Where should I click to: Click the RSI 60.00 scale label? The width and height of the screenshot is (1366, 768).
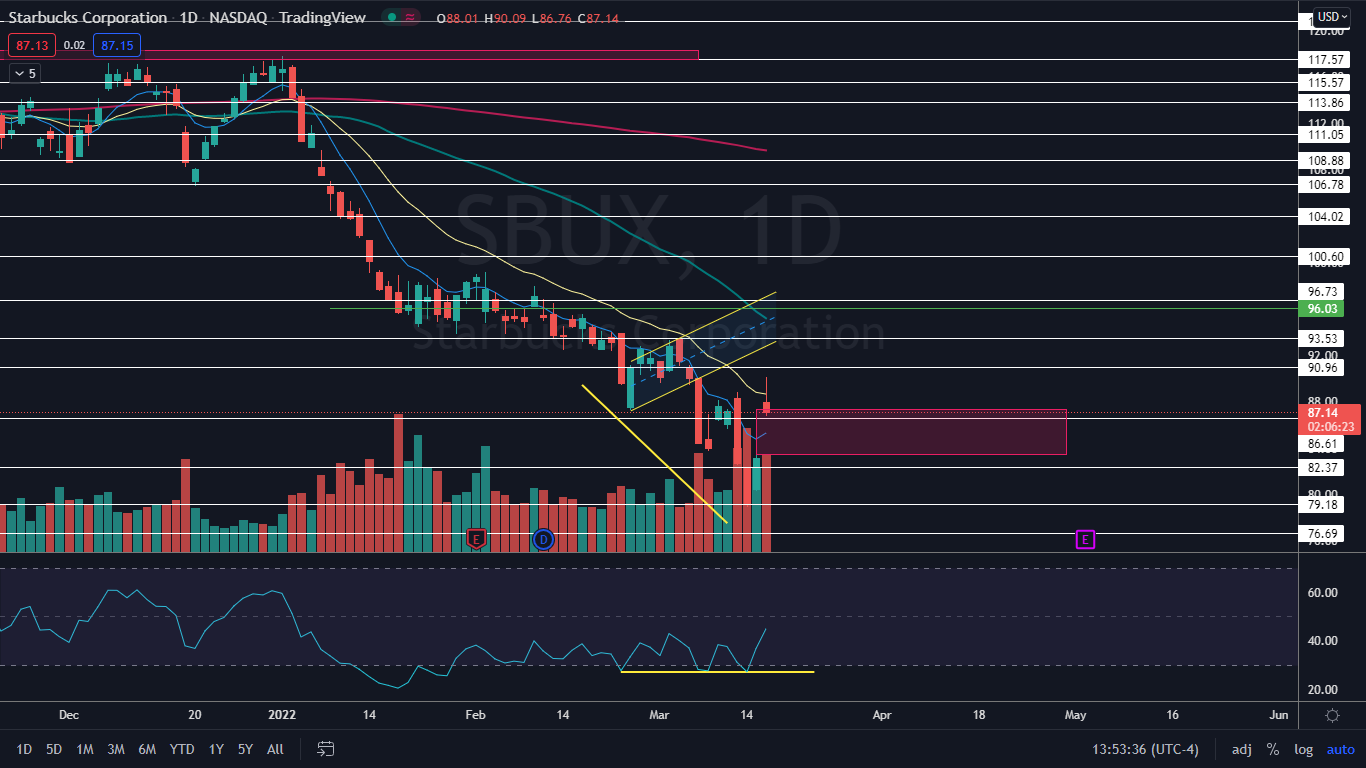(1323, 593)
